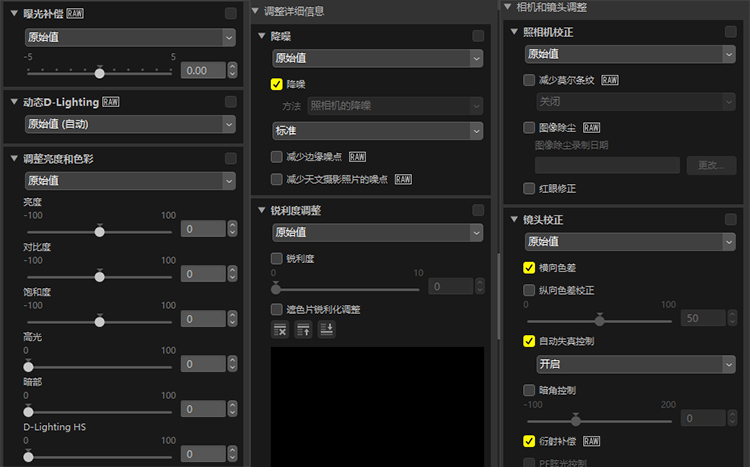Toggle the 动态D-Lighting section apply checkbox
This screenshot has width=750, height=467.
coord(231,101)
